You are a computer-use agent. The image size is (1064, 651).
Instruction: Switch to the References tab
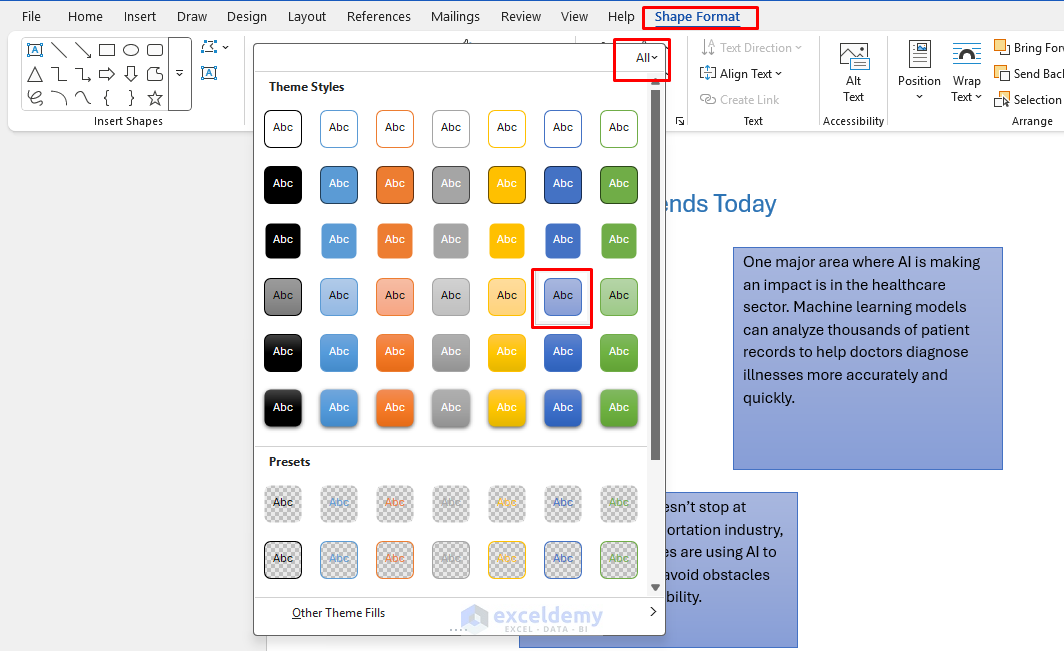(x=379, y=16)
